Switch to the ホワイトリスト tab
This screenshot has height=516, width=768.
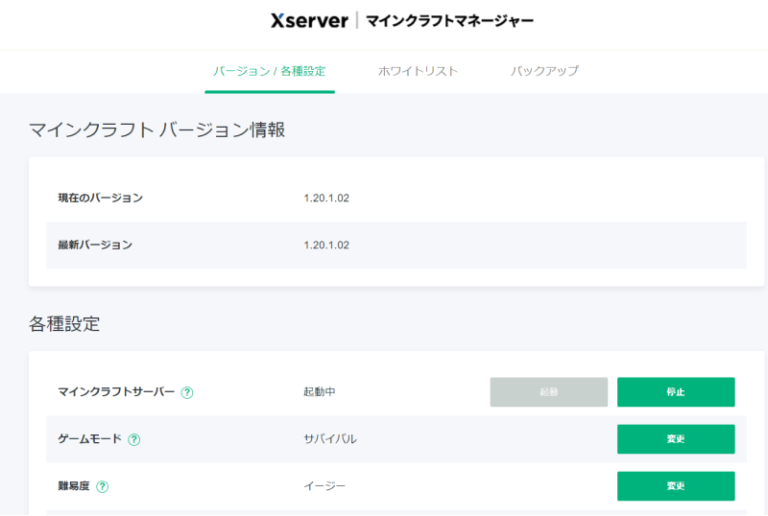click(x=418, y=71)
